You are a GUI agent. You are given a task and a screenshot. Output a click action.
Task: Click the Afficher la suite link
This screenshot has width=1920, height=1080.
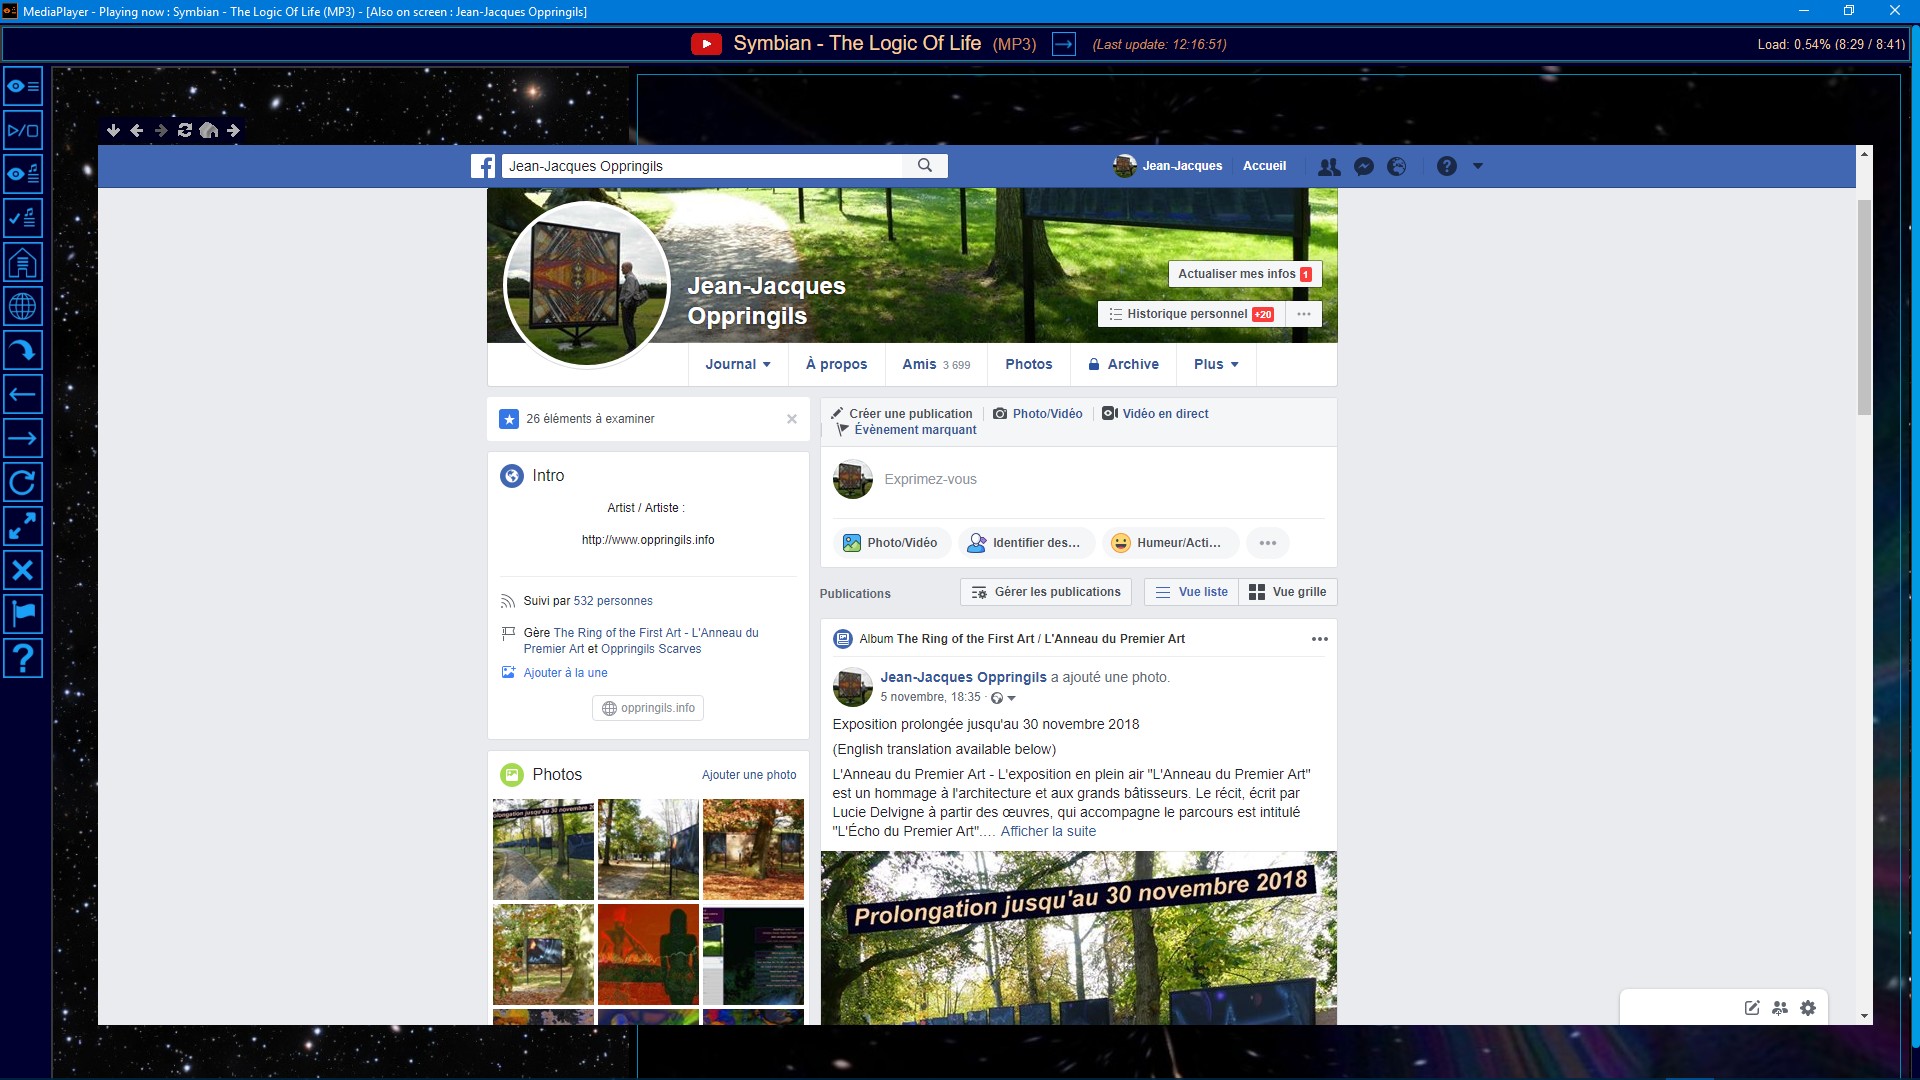tap(1048, 831)
